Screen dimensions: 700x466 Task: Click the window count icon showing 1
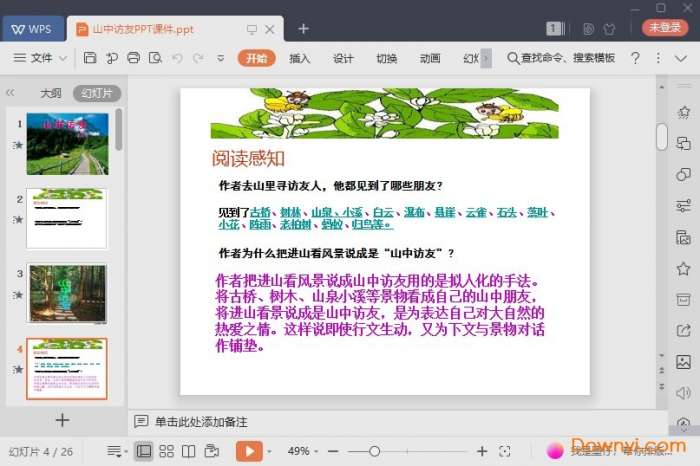click(x=555, y=29)
